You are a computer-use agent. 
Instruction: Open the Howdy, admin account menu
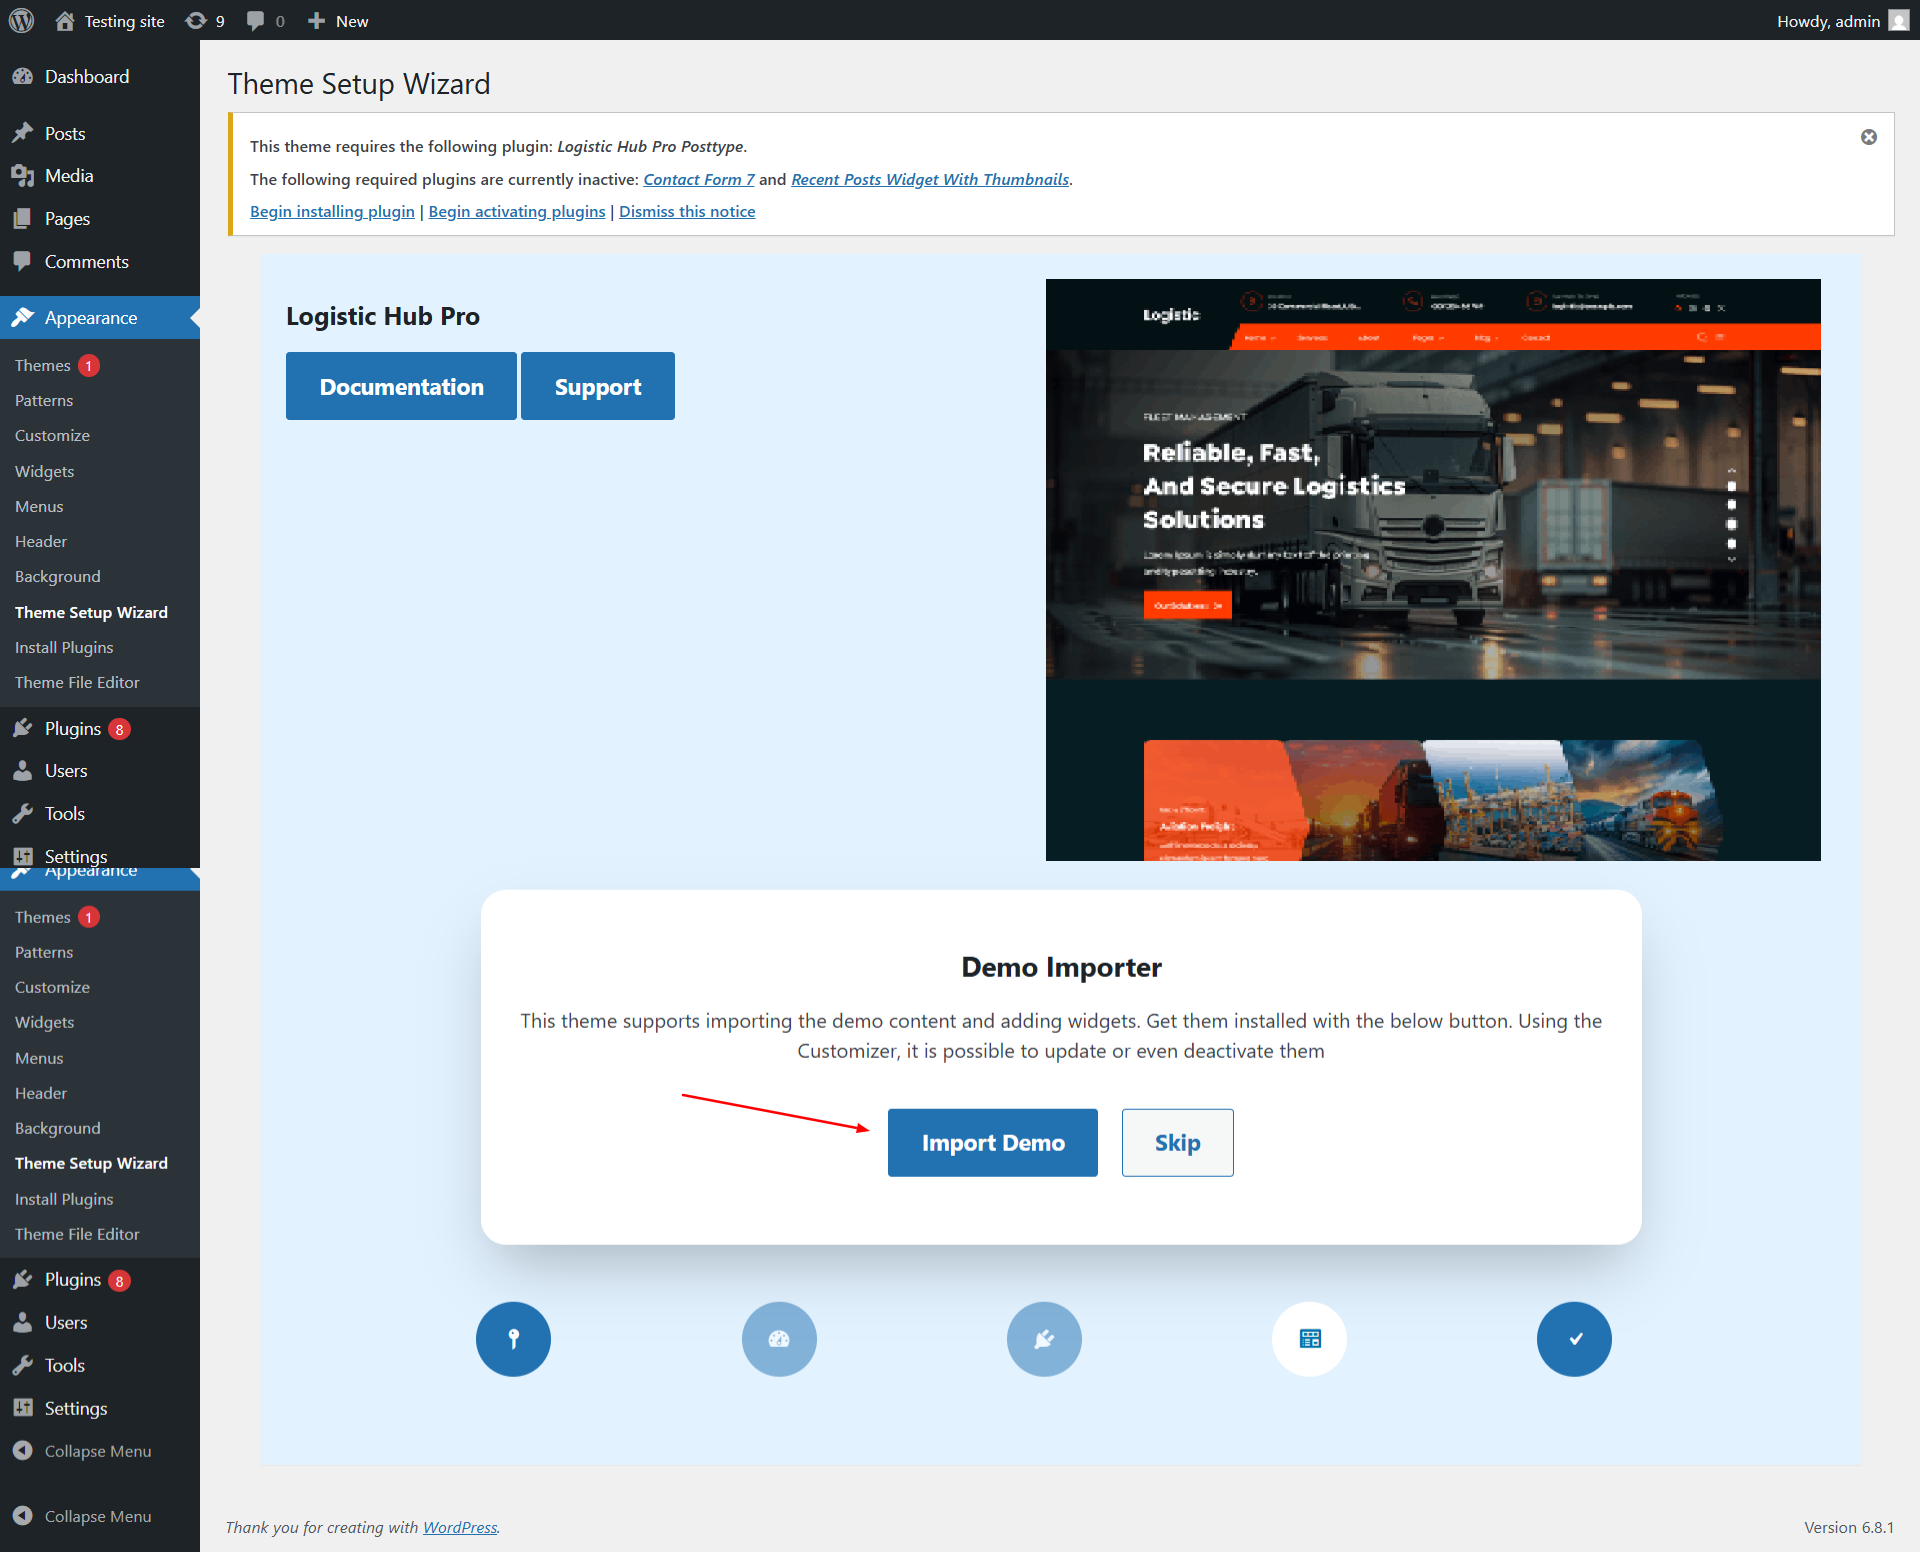pyautogui.click(x=1843, y=21)
